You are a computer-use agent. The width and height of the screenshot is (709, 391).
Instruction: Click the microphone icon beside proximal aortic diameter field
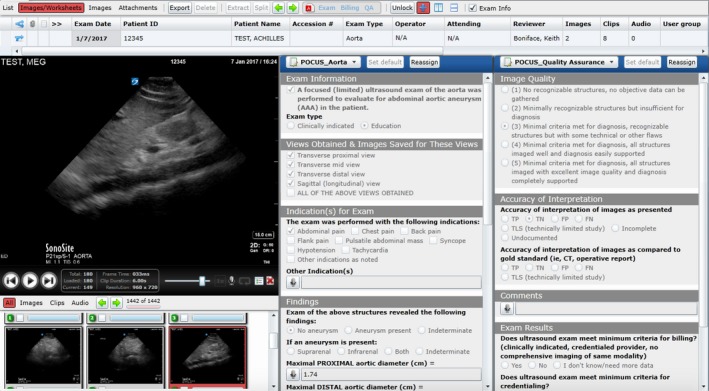(293, 374)
